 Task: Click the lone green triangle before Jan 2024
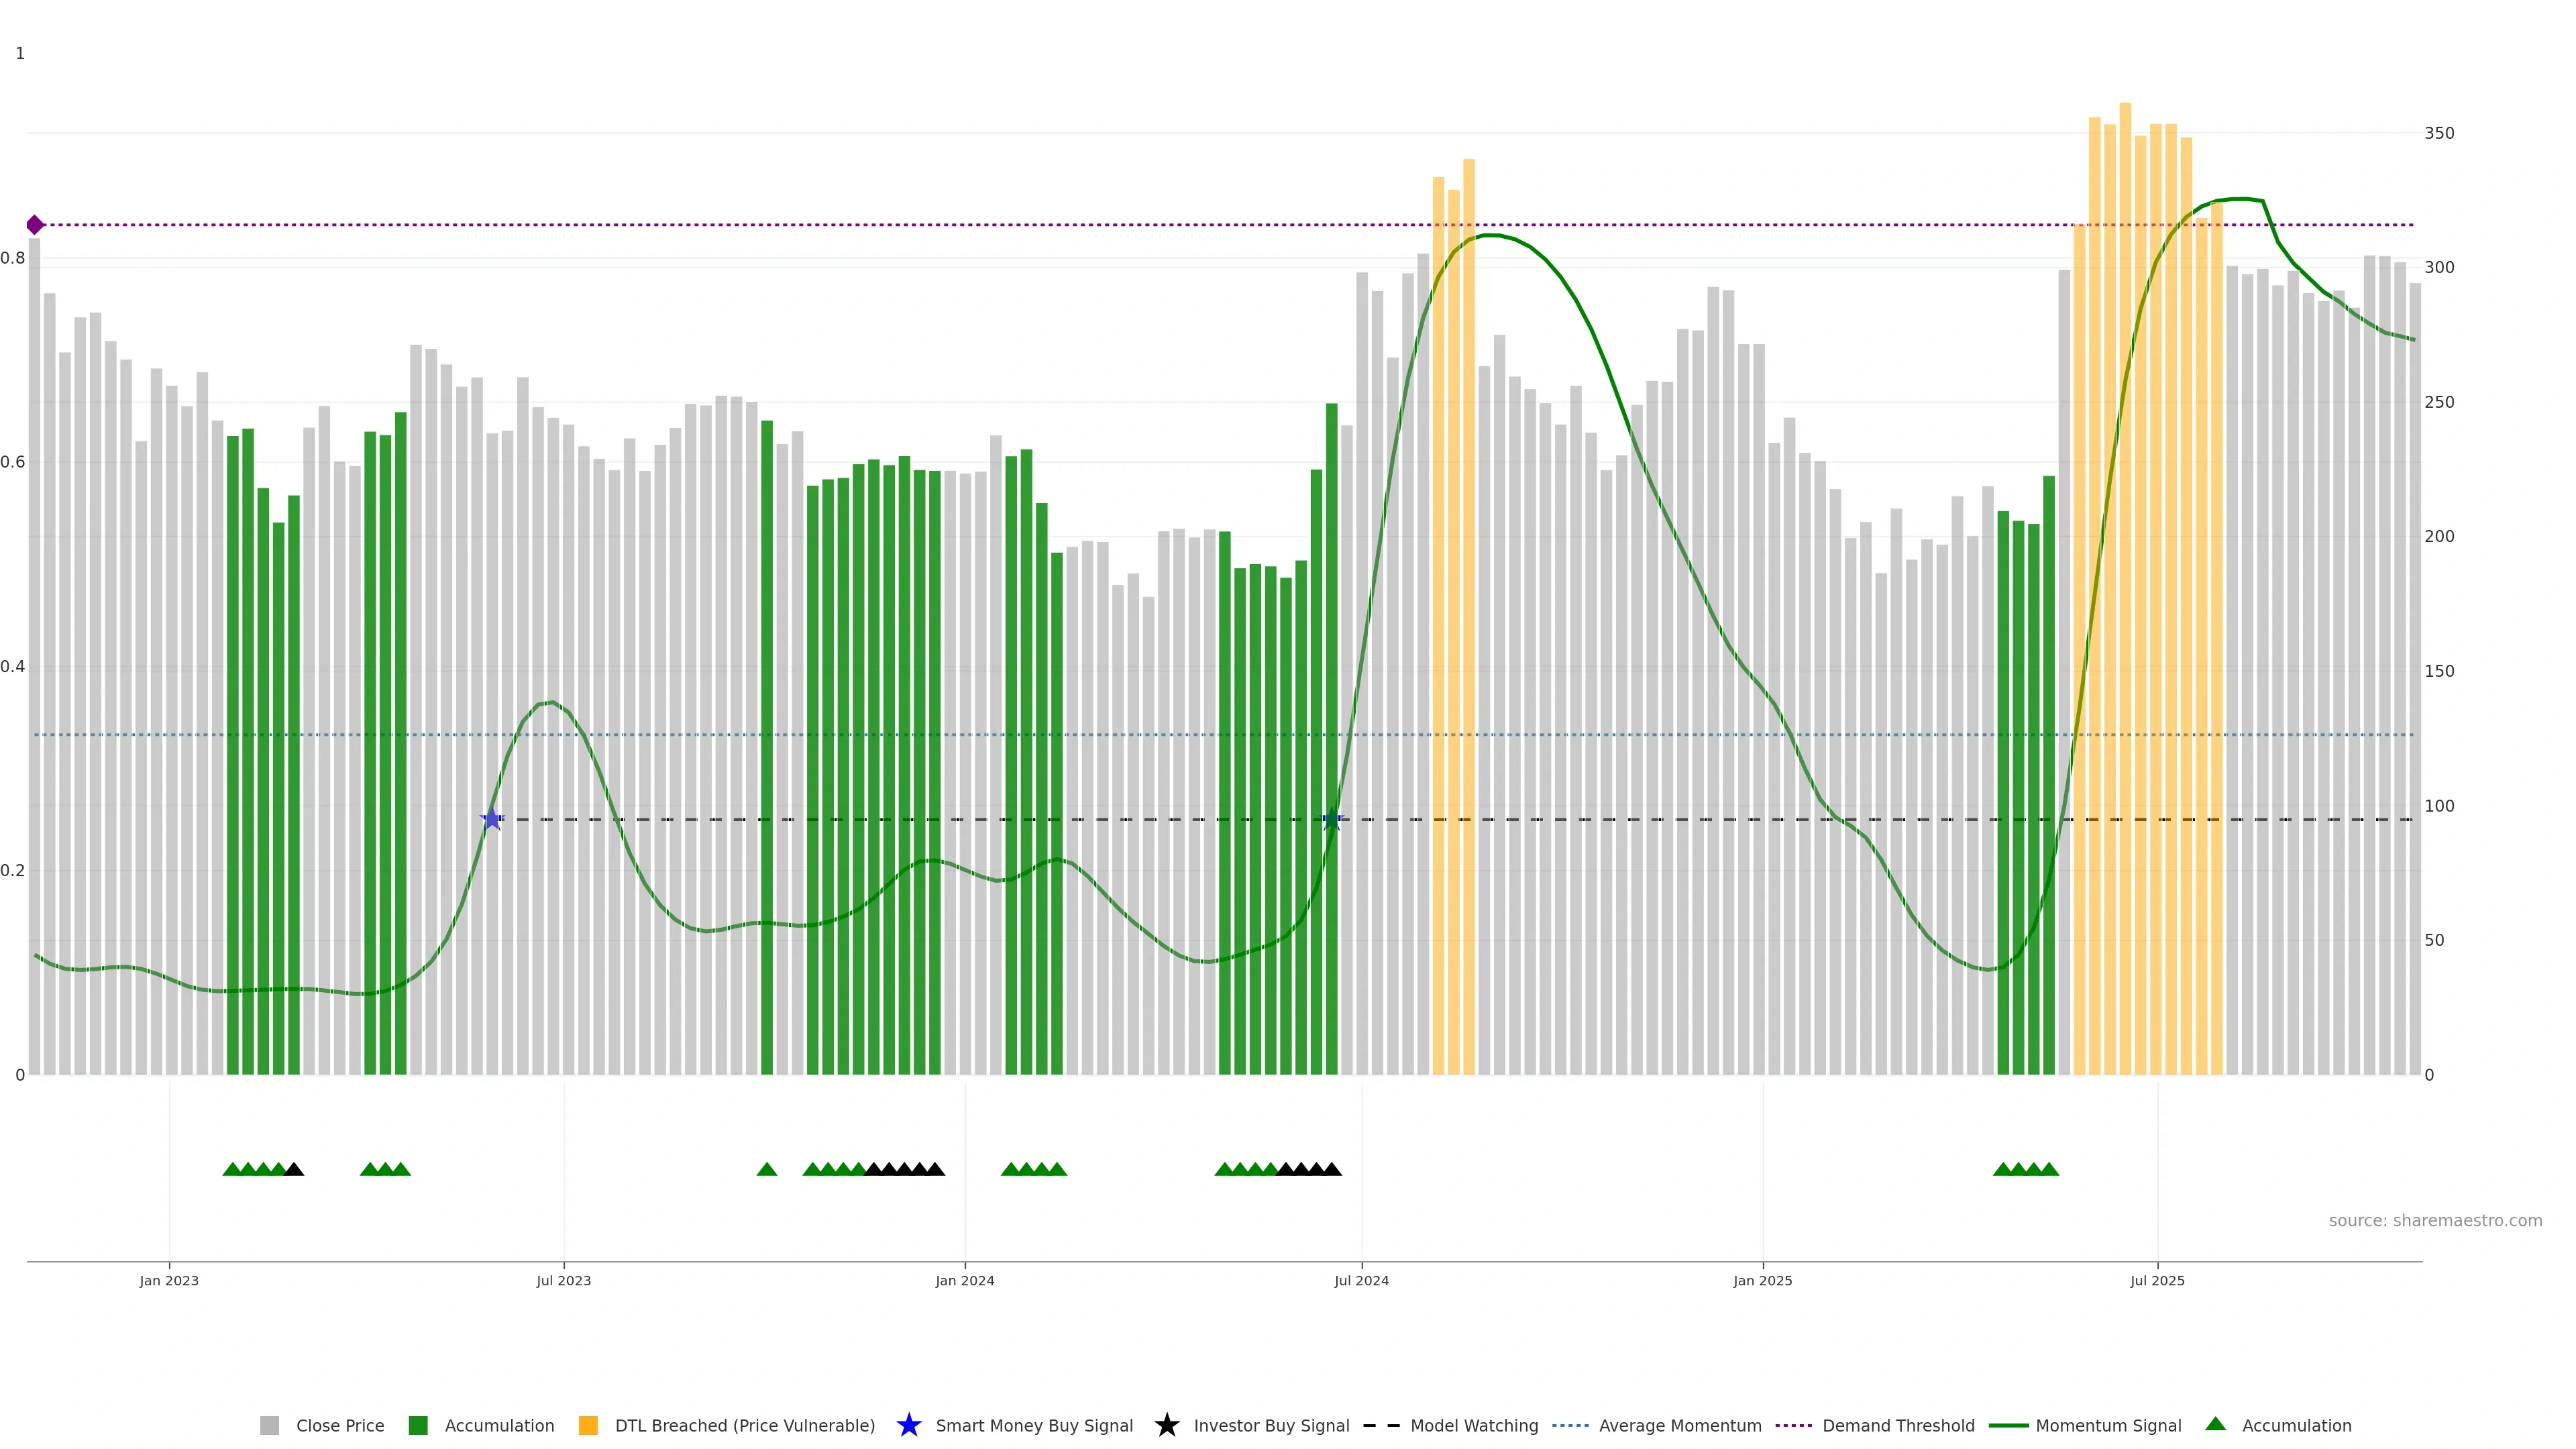point(767,1169)
